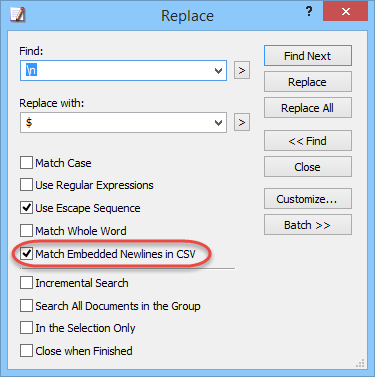
Task: Expand the Find history dropdown
Action: coord(218,71)
